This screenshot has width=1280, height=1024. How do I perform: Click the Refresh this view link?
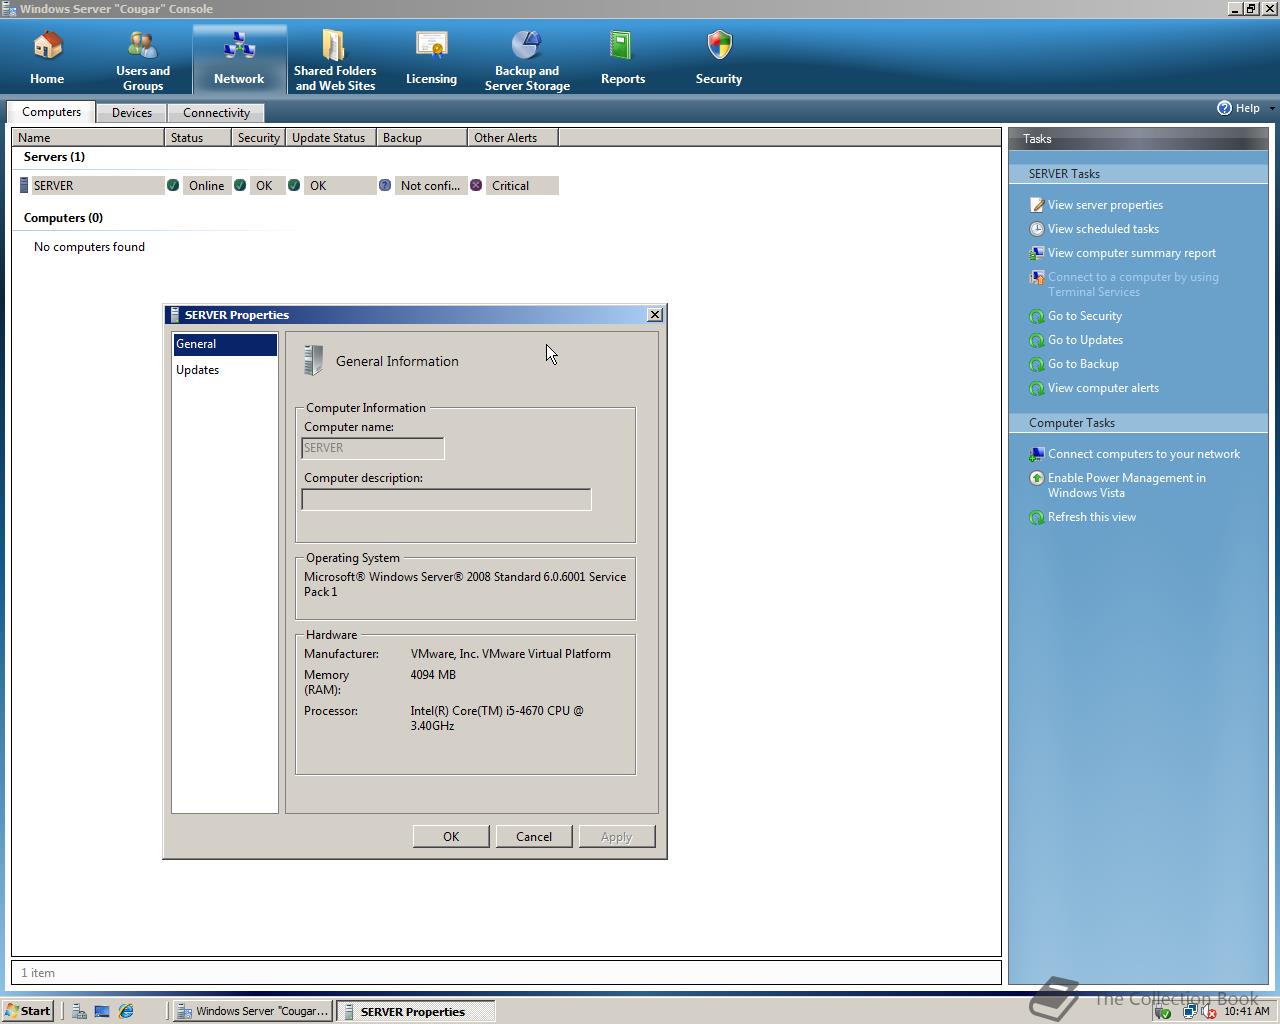pyautogui.click(x=1092, y=517)
